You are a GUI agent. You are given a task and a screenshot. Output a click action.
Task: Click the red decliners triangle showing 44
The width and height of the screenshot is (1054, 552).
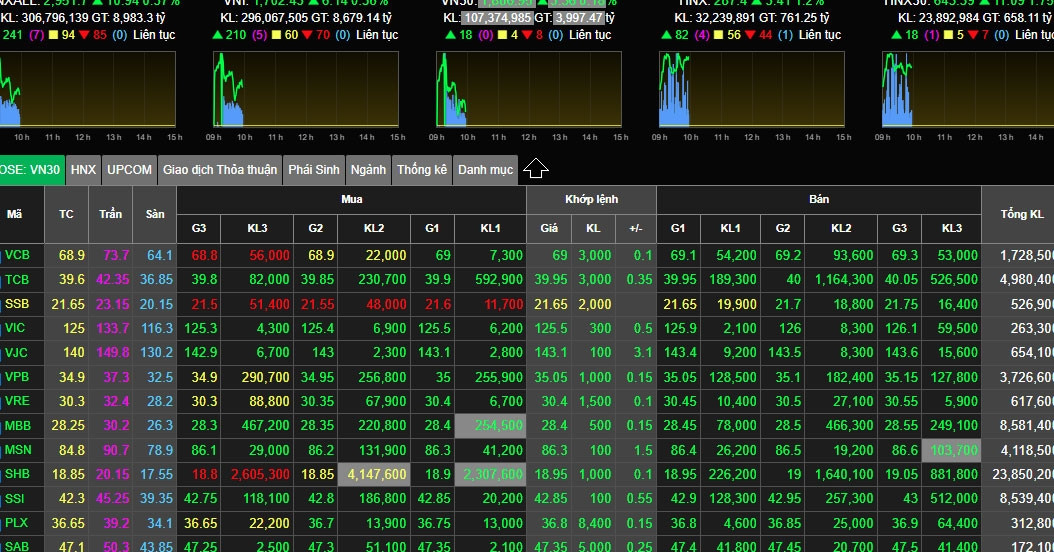[752, 35]
